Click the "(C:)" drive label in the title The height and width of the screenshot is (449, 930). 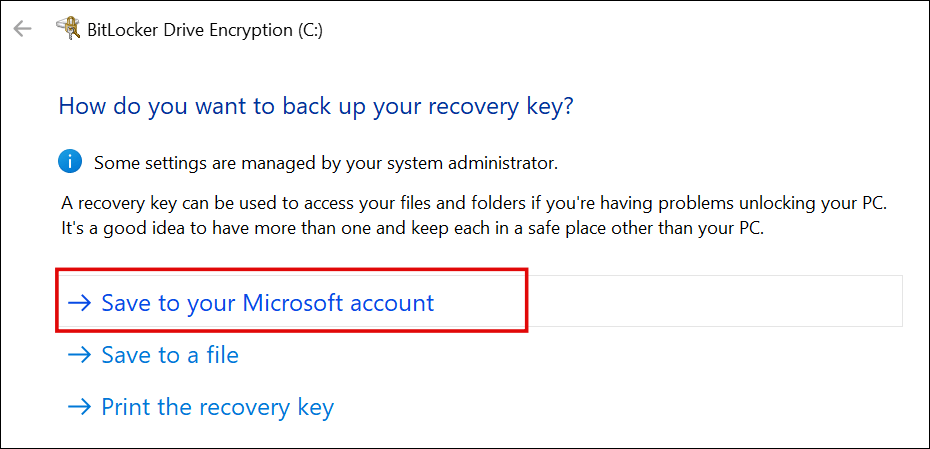(304, 29)
